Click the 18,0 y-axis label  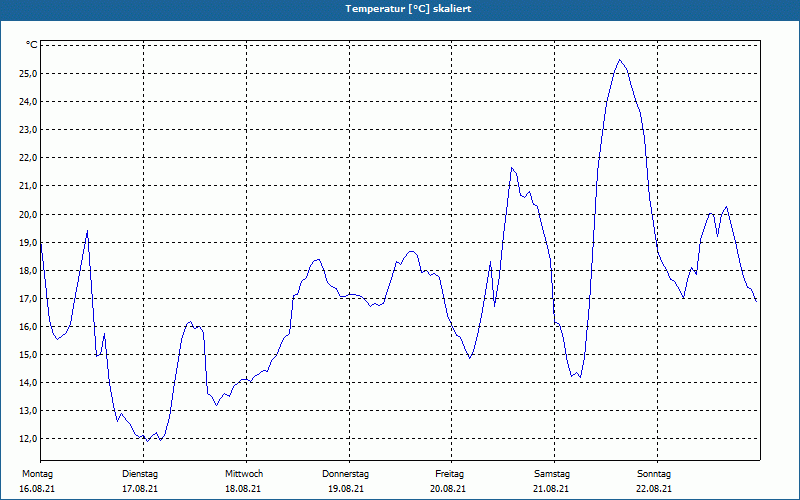[29, 270]
